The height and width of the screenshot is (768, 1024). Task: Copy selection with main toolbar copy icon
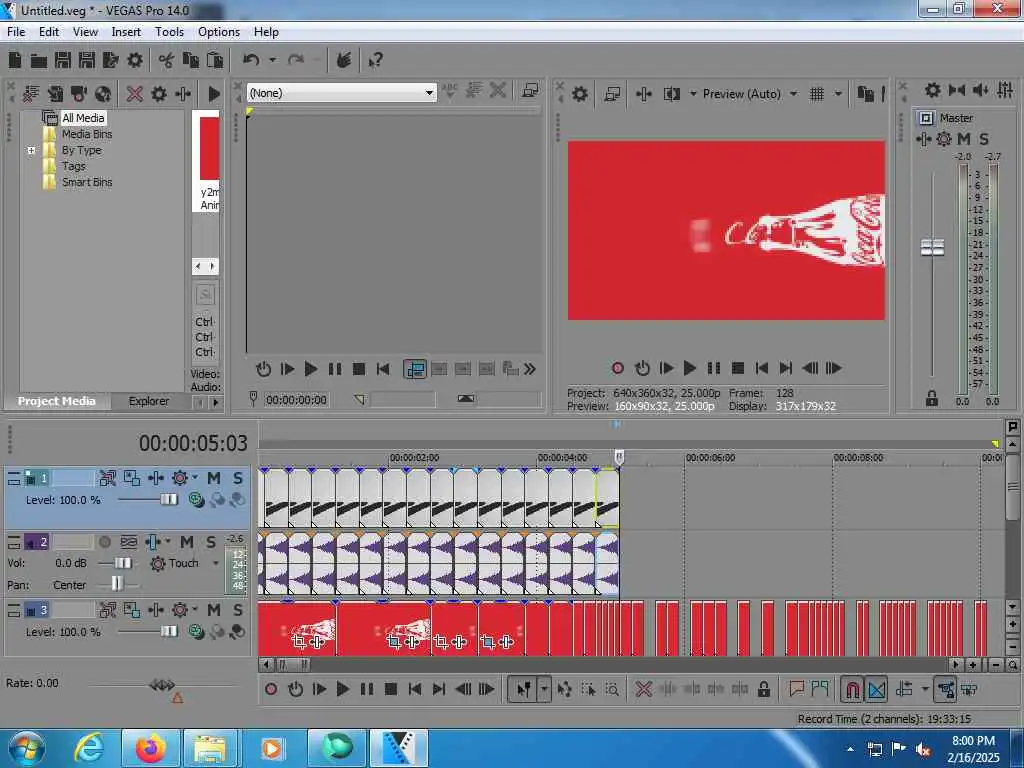click(x=191, y=61)
